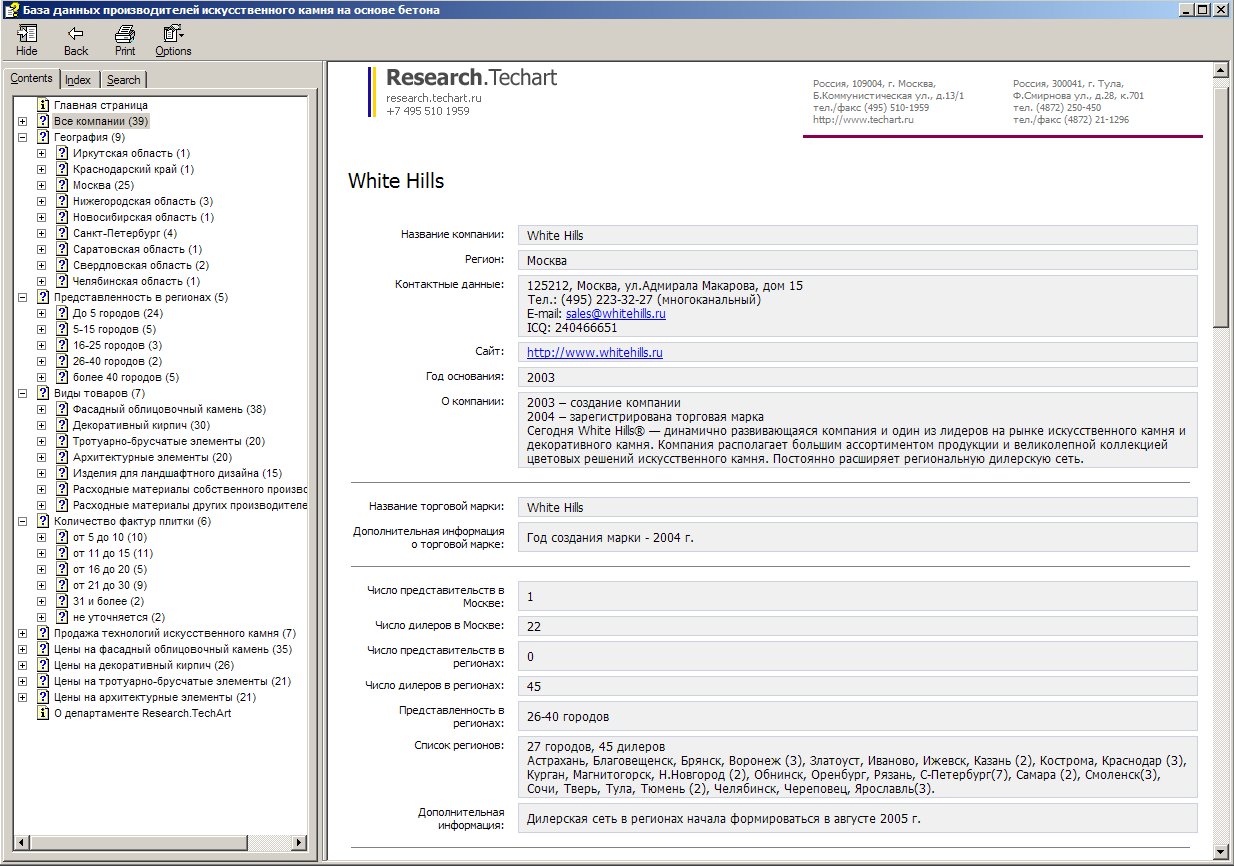The image size is (1234, 866).
Task: Open the sales@whitehills.ru email link
Action: pos(616,313)
